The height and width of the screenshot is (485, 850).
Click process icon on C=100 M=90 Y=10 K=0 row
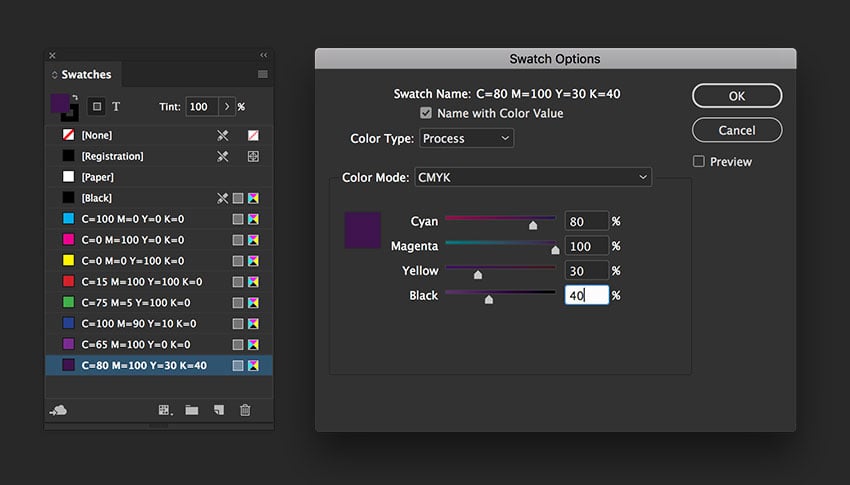(238, 324)
